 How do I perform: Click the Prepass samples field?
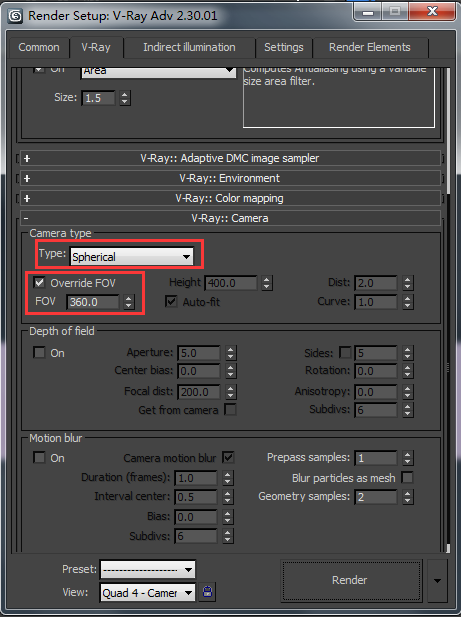[376, 458]
